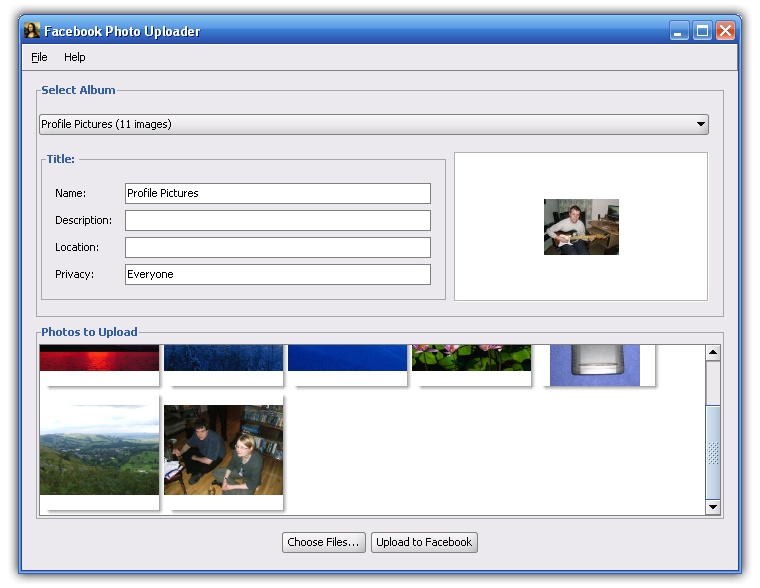Click the scrollbar down arrow
The width and height of the screenshot is (760, 588).
(x=713, y=507)
